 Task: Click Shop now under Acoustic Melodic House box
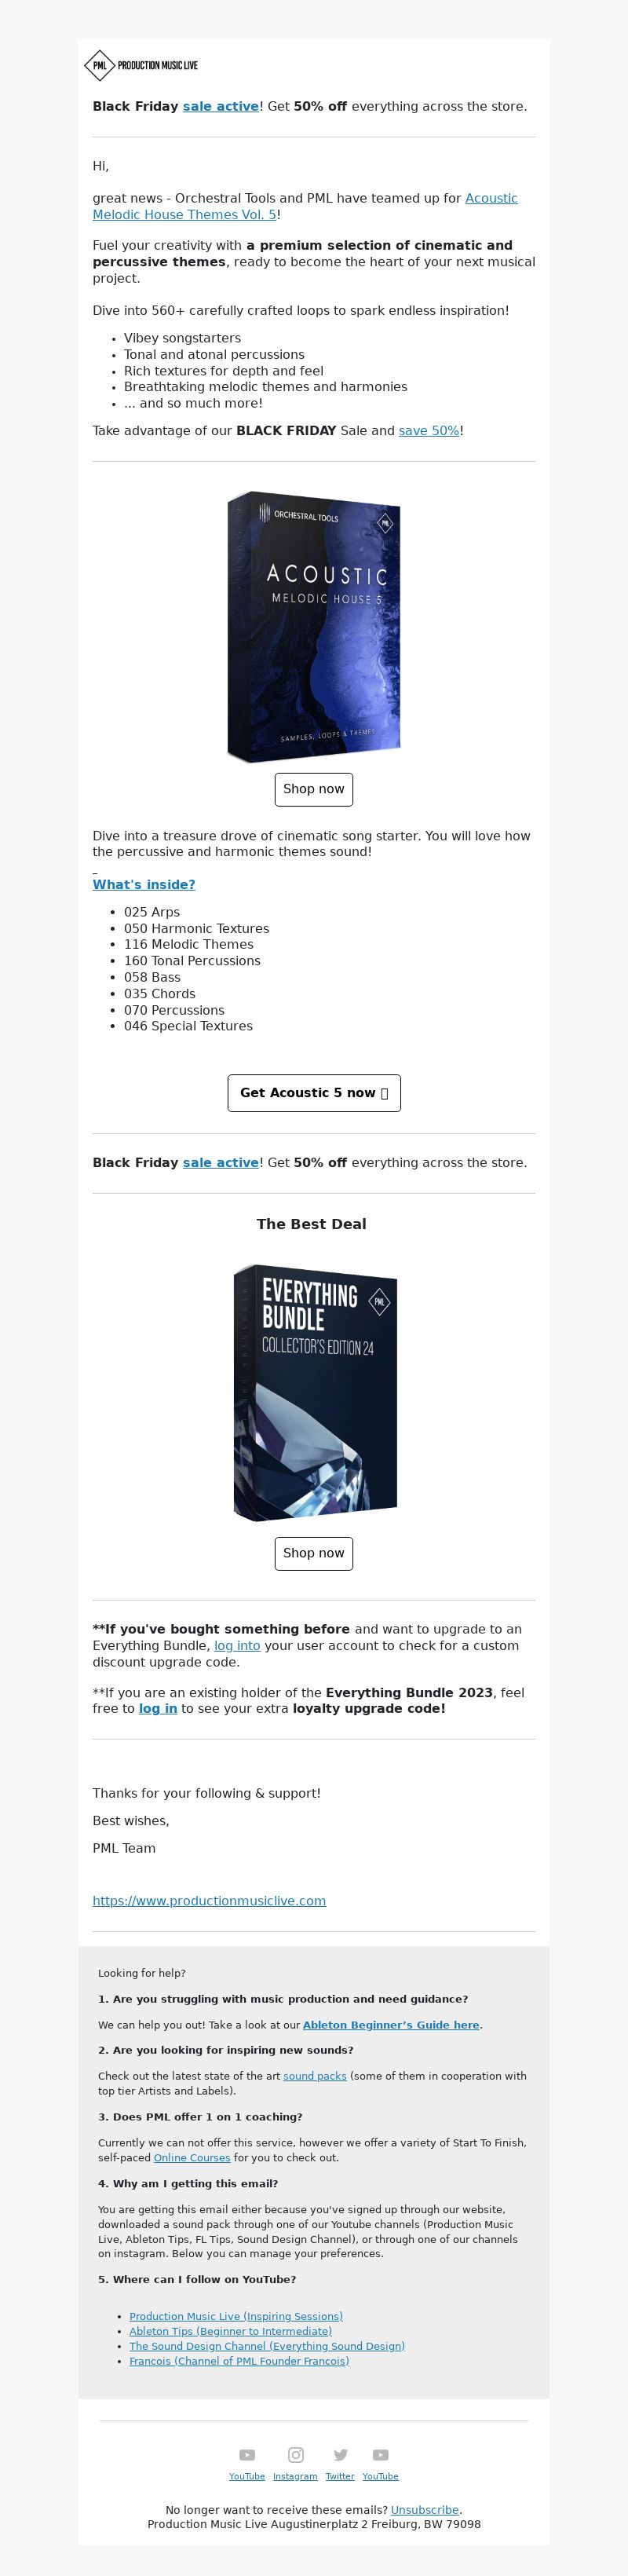click(x=314, y=789)
